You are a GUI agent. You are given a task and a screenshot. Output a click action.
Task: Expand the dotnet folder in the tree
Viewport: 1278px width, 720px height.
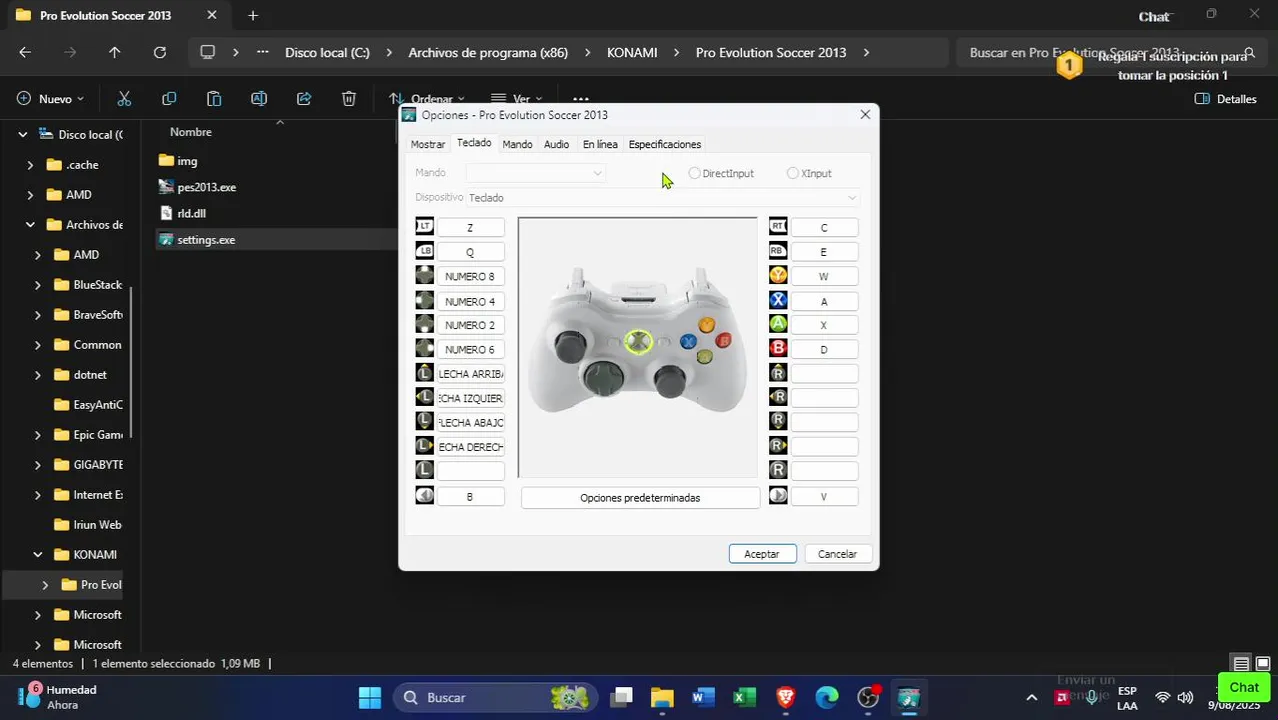pyautogui.click(x=38, y=375)
